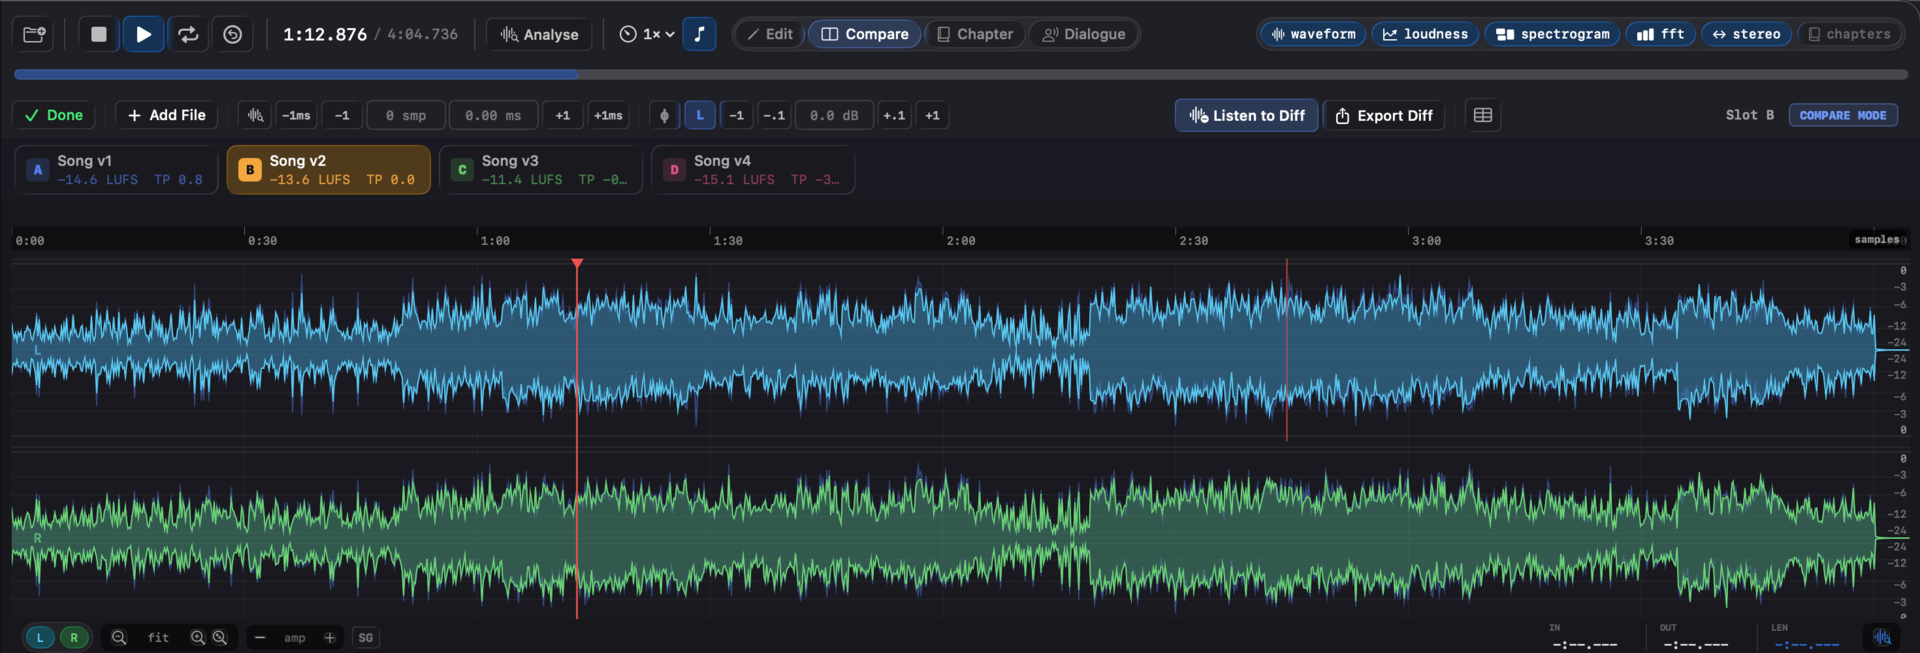The width and height of the screenshot is (1920, 653).
Task: Open the media folder icon
Action: pyautogui.click(x=34, y=34)
